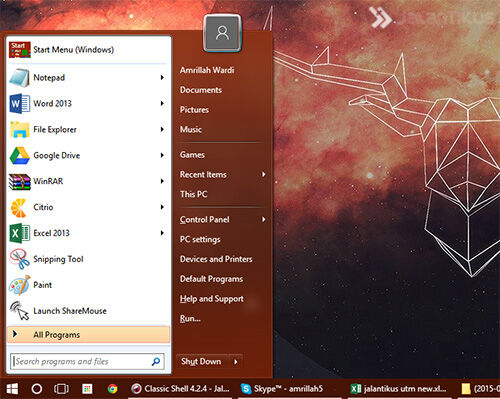500x399 pixels.
Task: Click the Search programs and files box
Action: [87, 362]
